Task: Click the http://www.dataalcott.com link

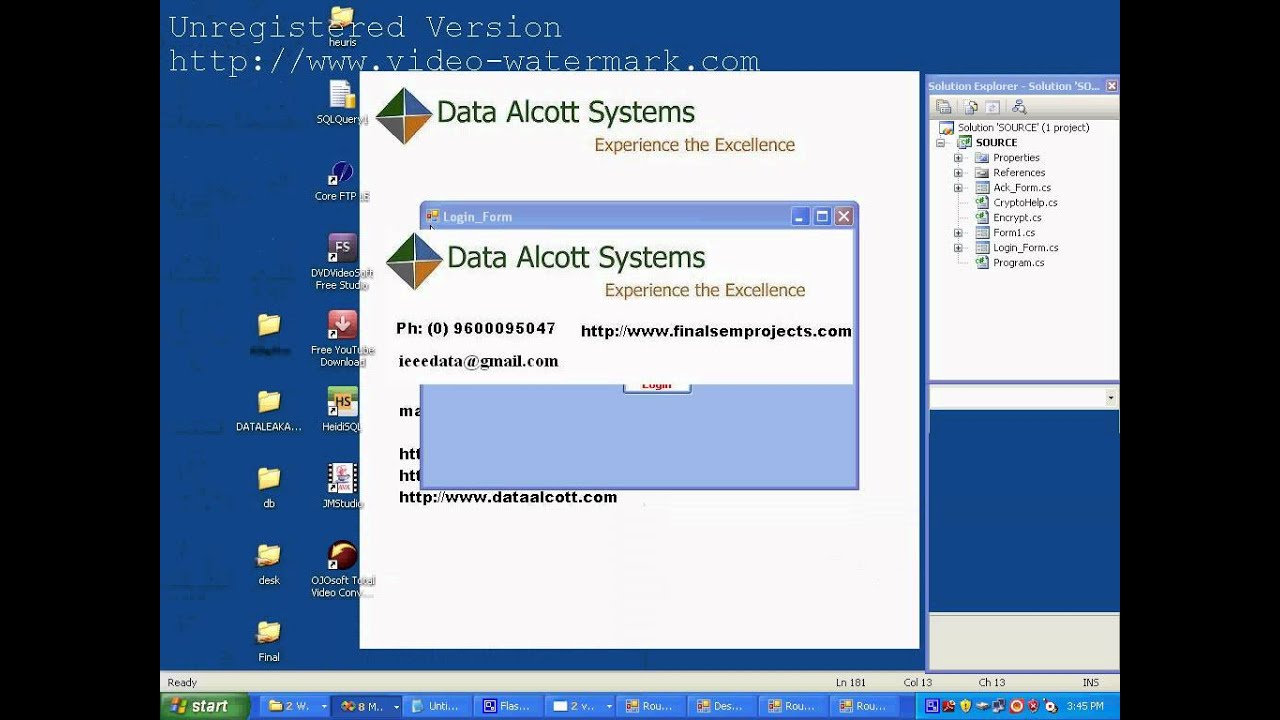Action: [x=508, y=497]
